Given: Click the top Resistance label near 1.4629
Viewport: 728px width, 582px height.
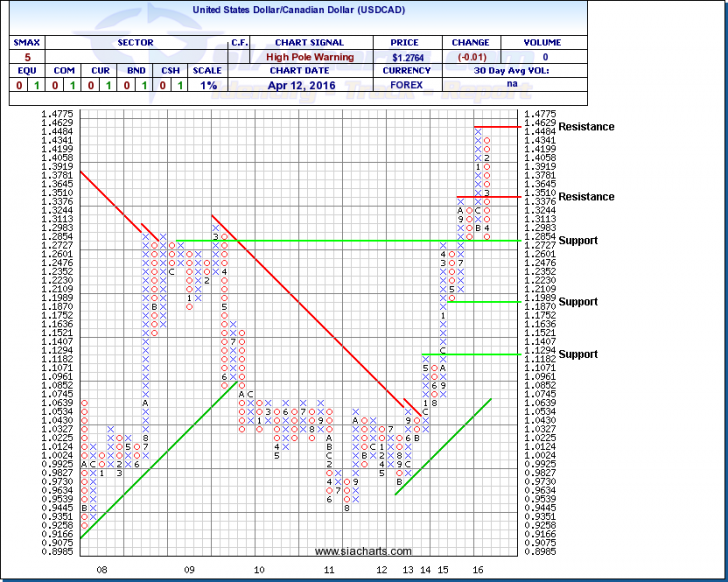Looking at the screenshot, I should pyautogui.click(x=587, y=127).
